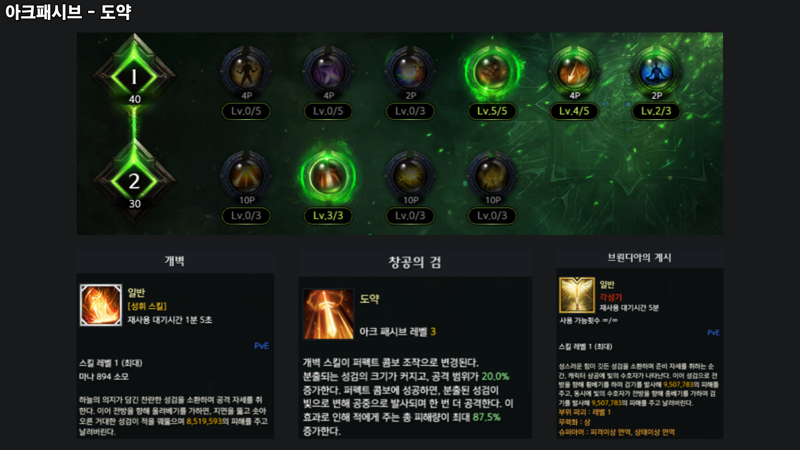Click the third tier-2 skill icon
This screenshot has height=450, width=800.
pyautogui.click(x=410, y=177)
